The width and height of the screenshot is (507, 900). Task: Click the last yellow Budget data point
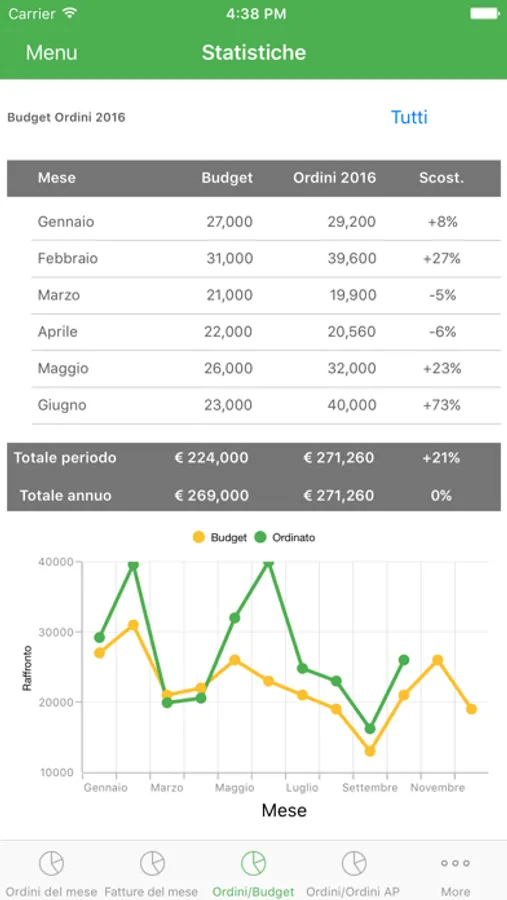coord(471,709)
